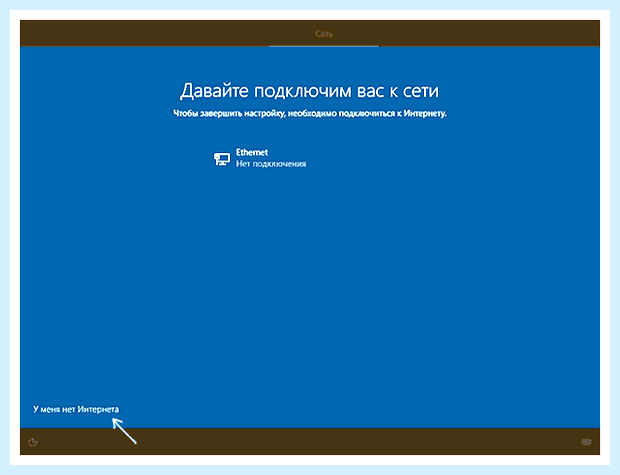
Task: Click the heading 'Давайте подключим вас к сети'
Action: (309, 91)
